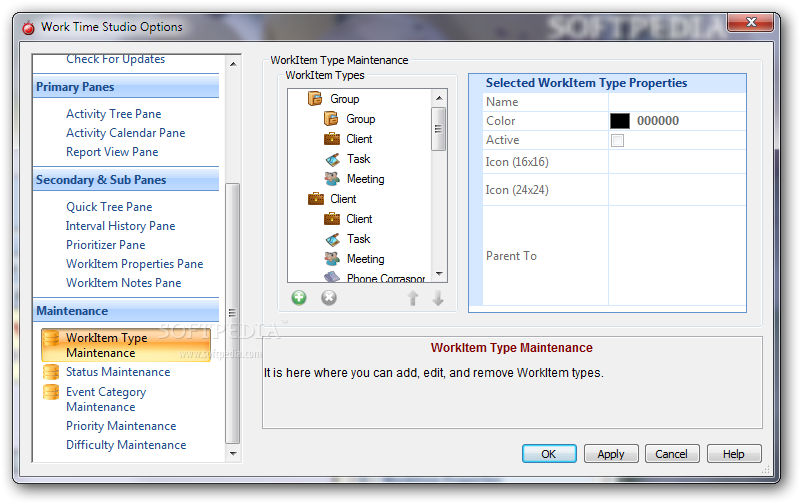Click the green add WorkItem type icon
801x504 pixels.
[299, 298]
